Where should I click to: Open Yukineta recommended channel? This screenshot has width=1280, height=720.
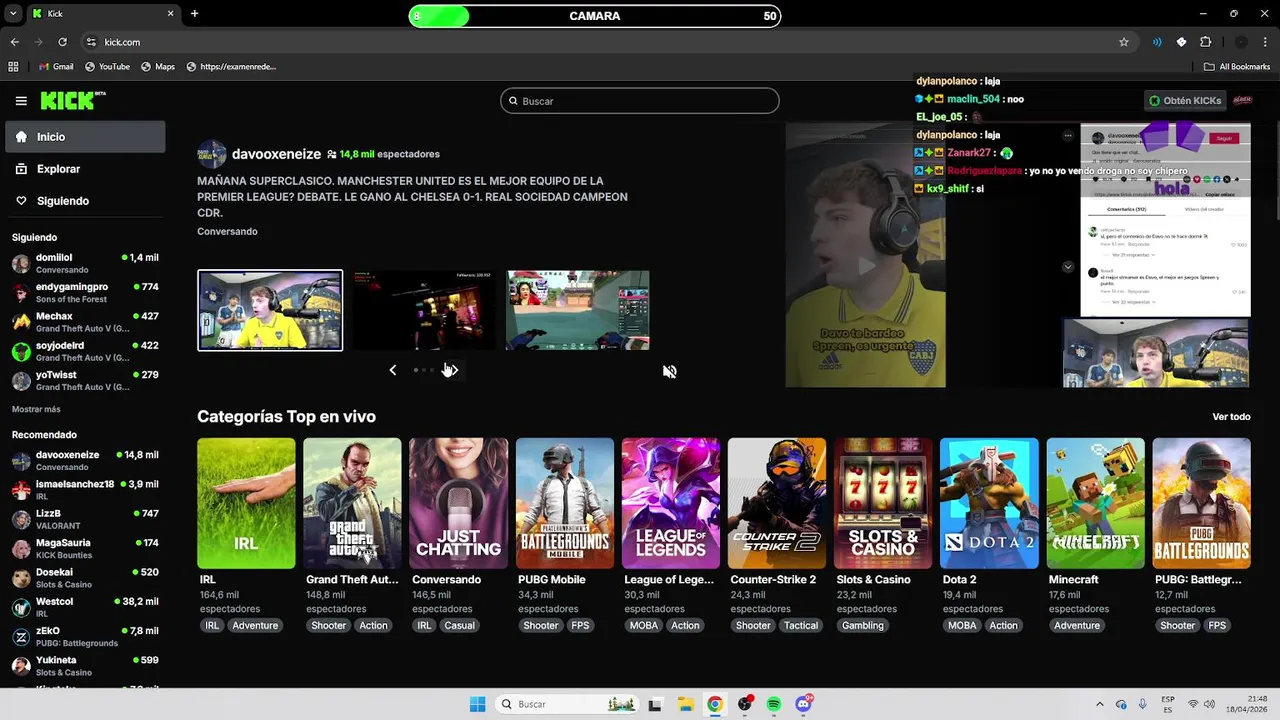point(85,666)
